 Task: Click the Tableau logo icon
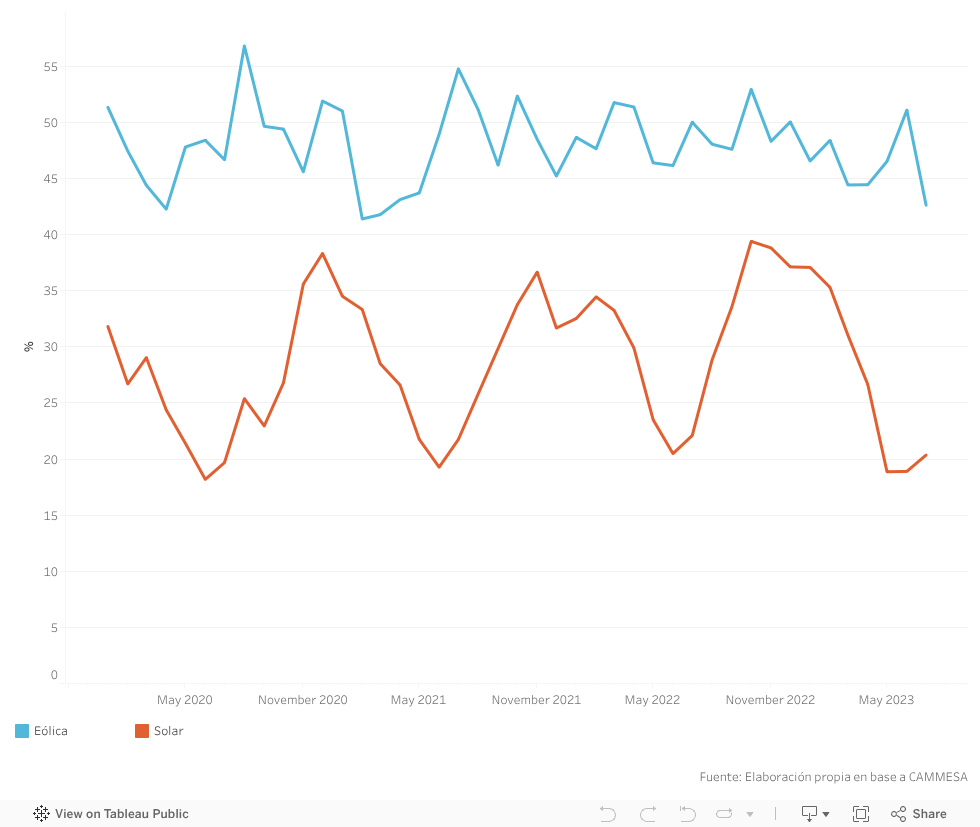click(42, 814)
